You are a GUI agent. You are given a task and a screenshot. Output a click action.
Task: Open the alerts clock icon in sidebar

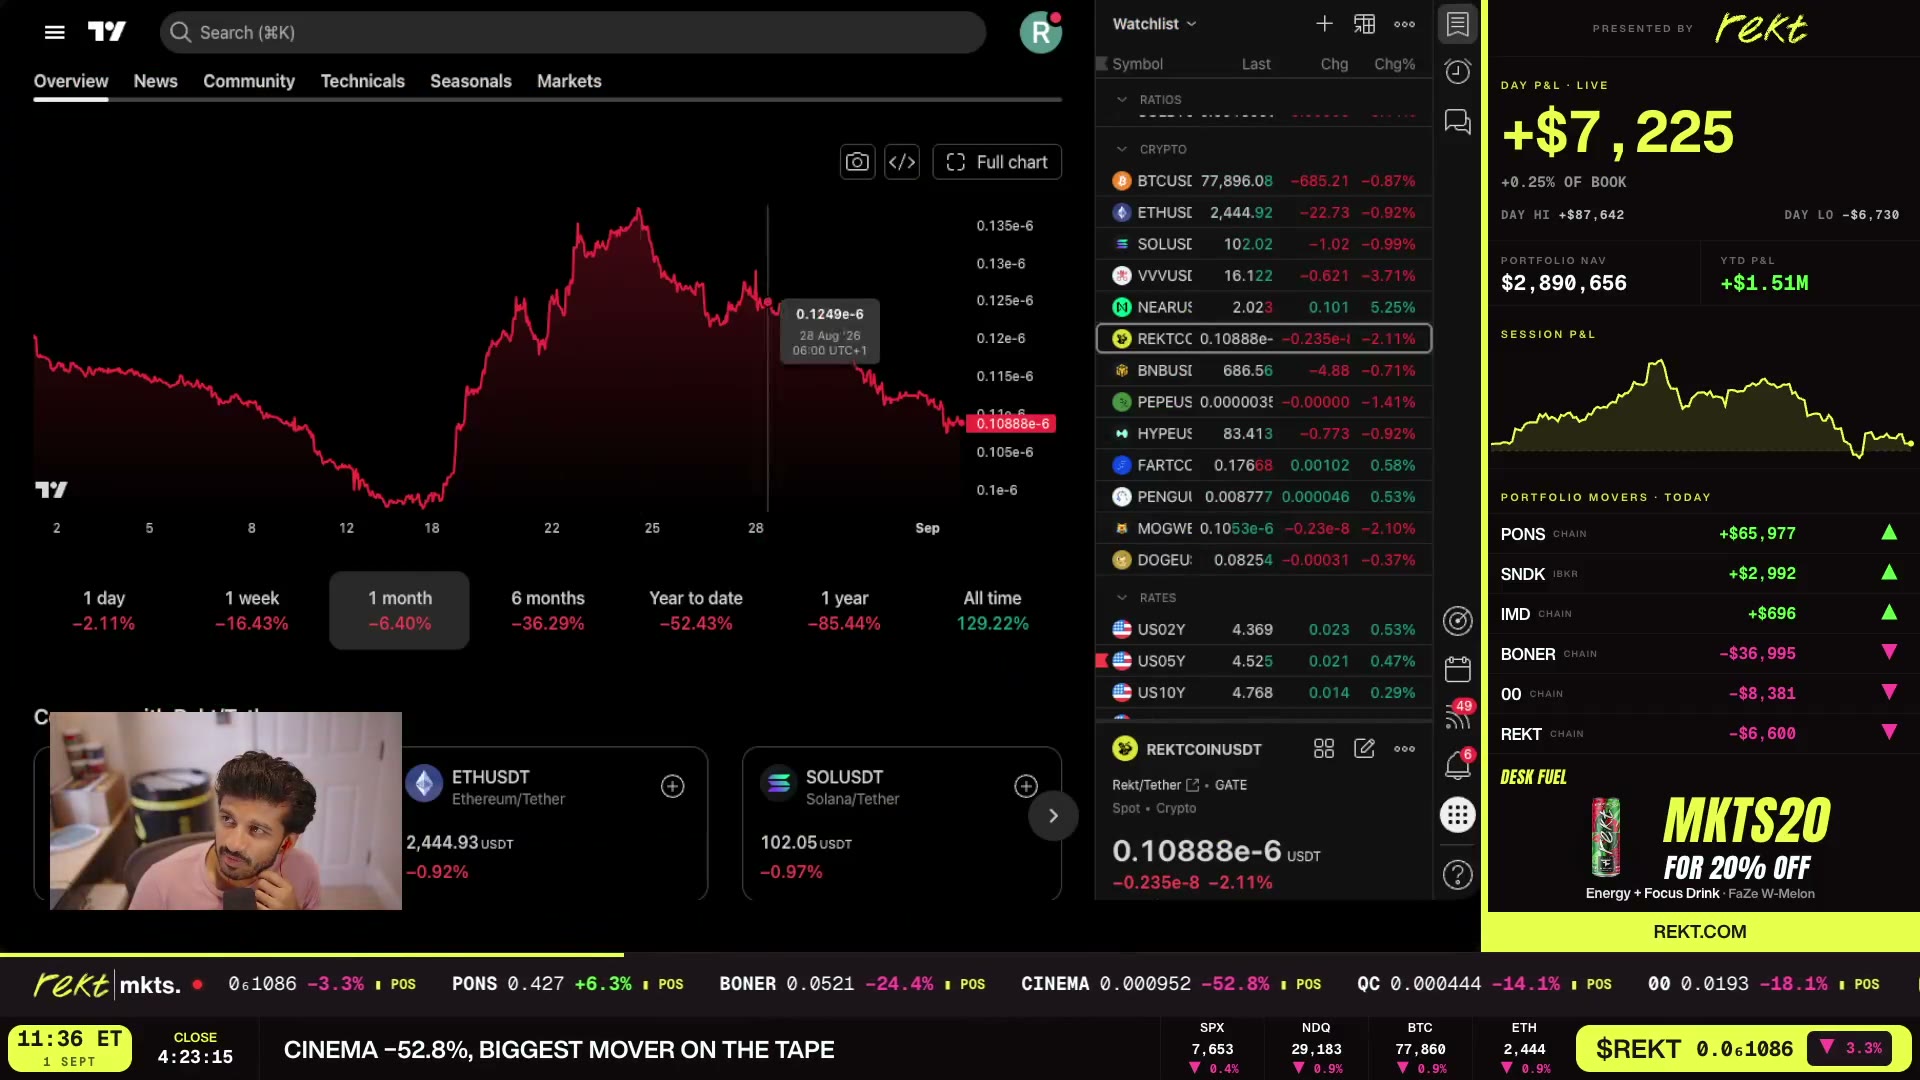point(1458,72)
